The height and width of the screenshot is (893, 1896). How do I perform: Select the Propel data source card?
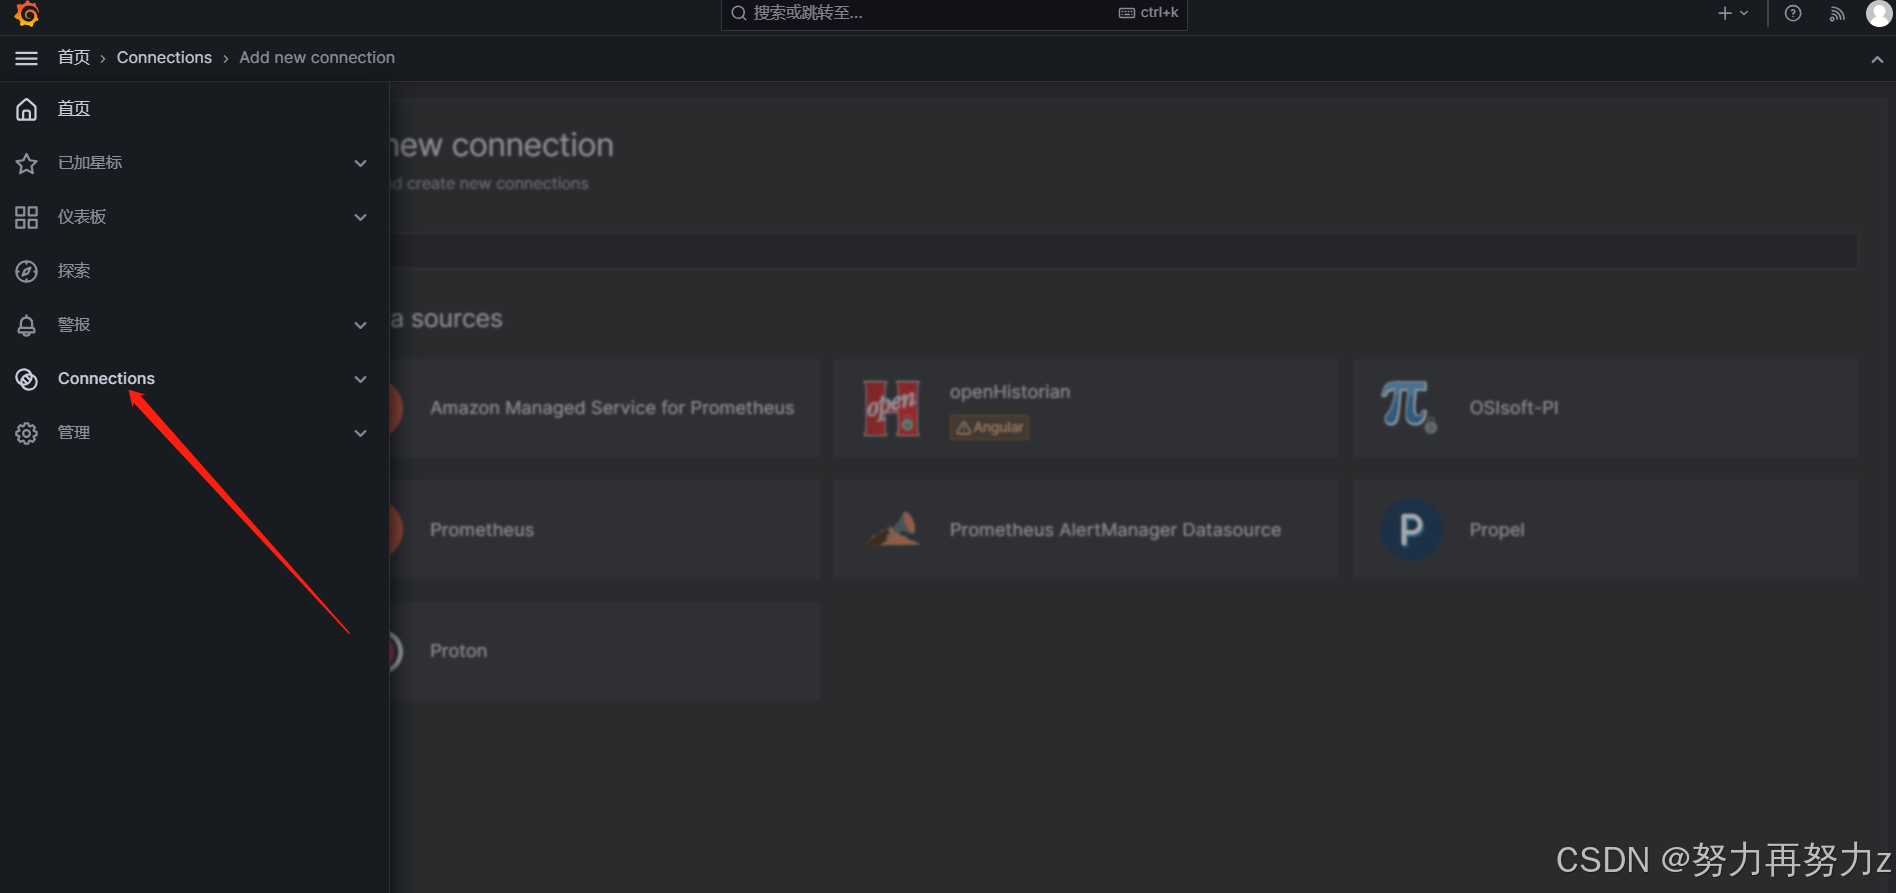pos(1606,529)
